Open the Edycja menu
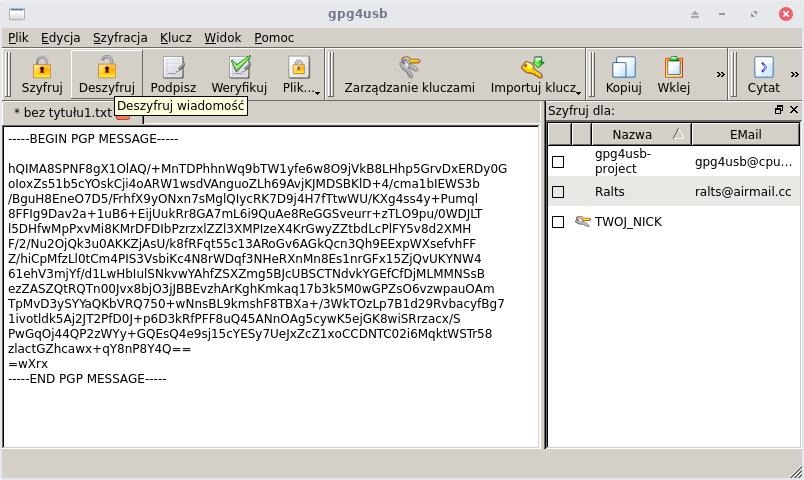This screenshot has width=804, height=480. coord(61,37)
